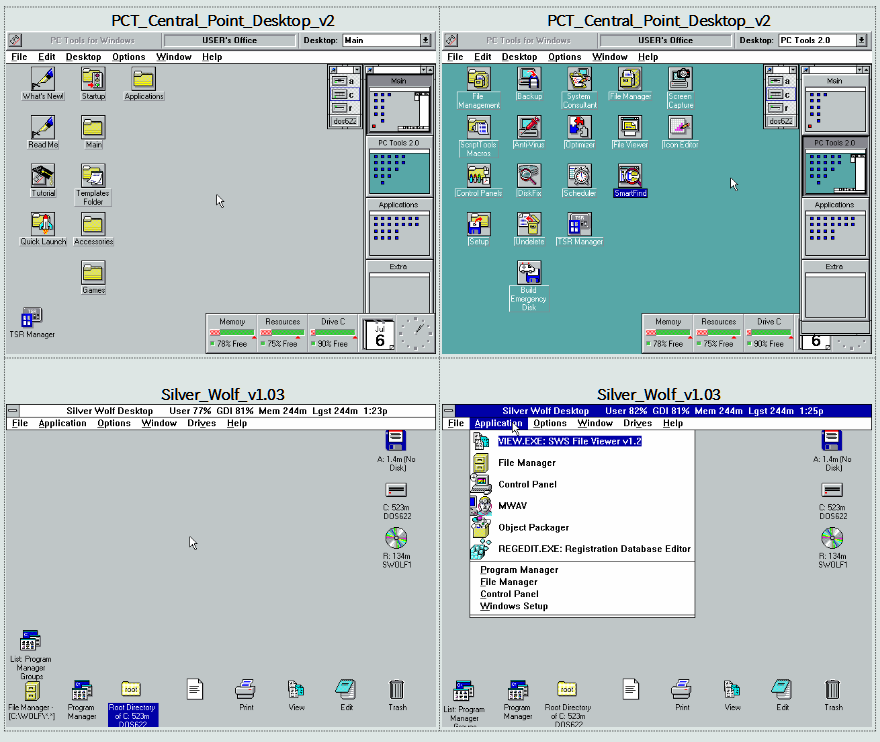Choose Program Manager text entry in Application menu
The image size is (880, 742).
[582, 570]
